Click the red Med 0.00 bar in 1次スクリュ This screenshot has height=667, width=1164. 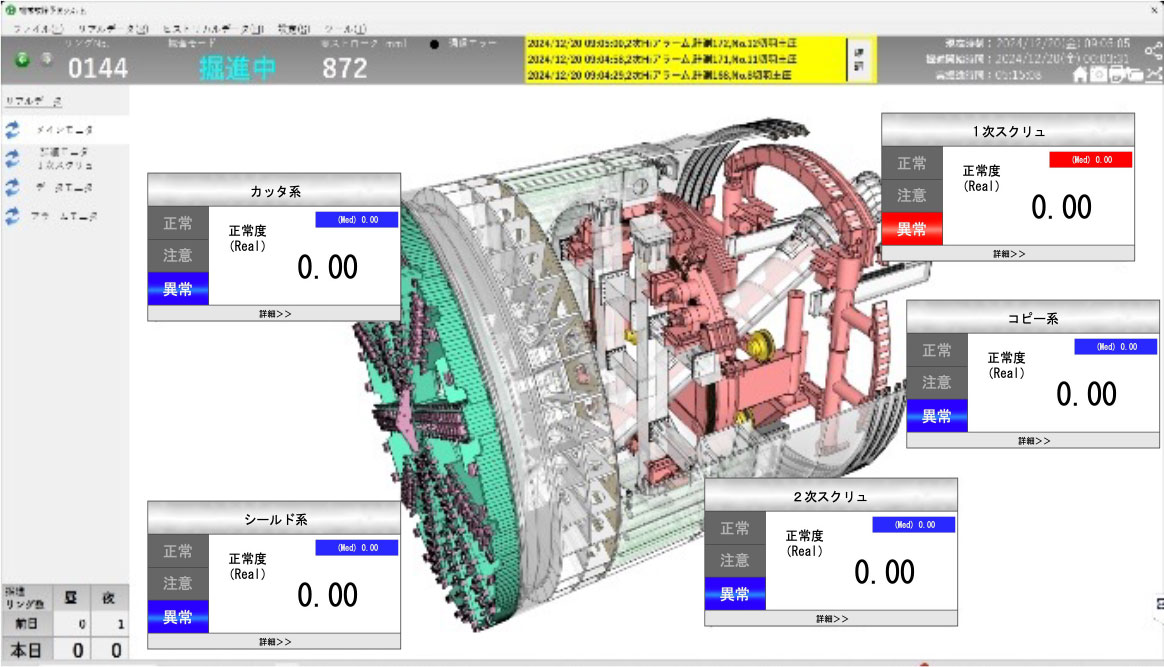point(1090,160)
